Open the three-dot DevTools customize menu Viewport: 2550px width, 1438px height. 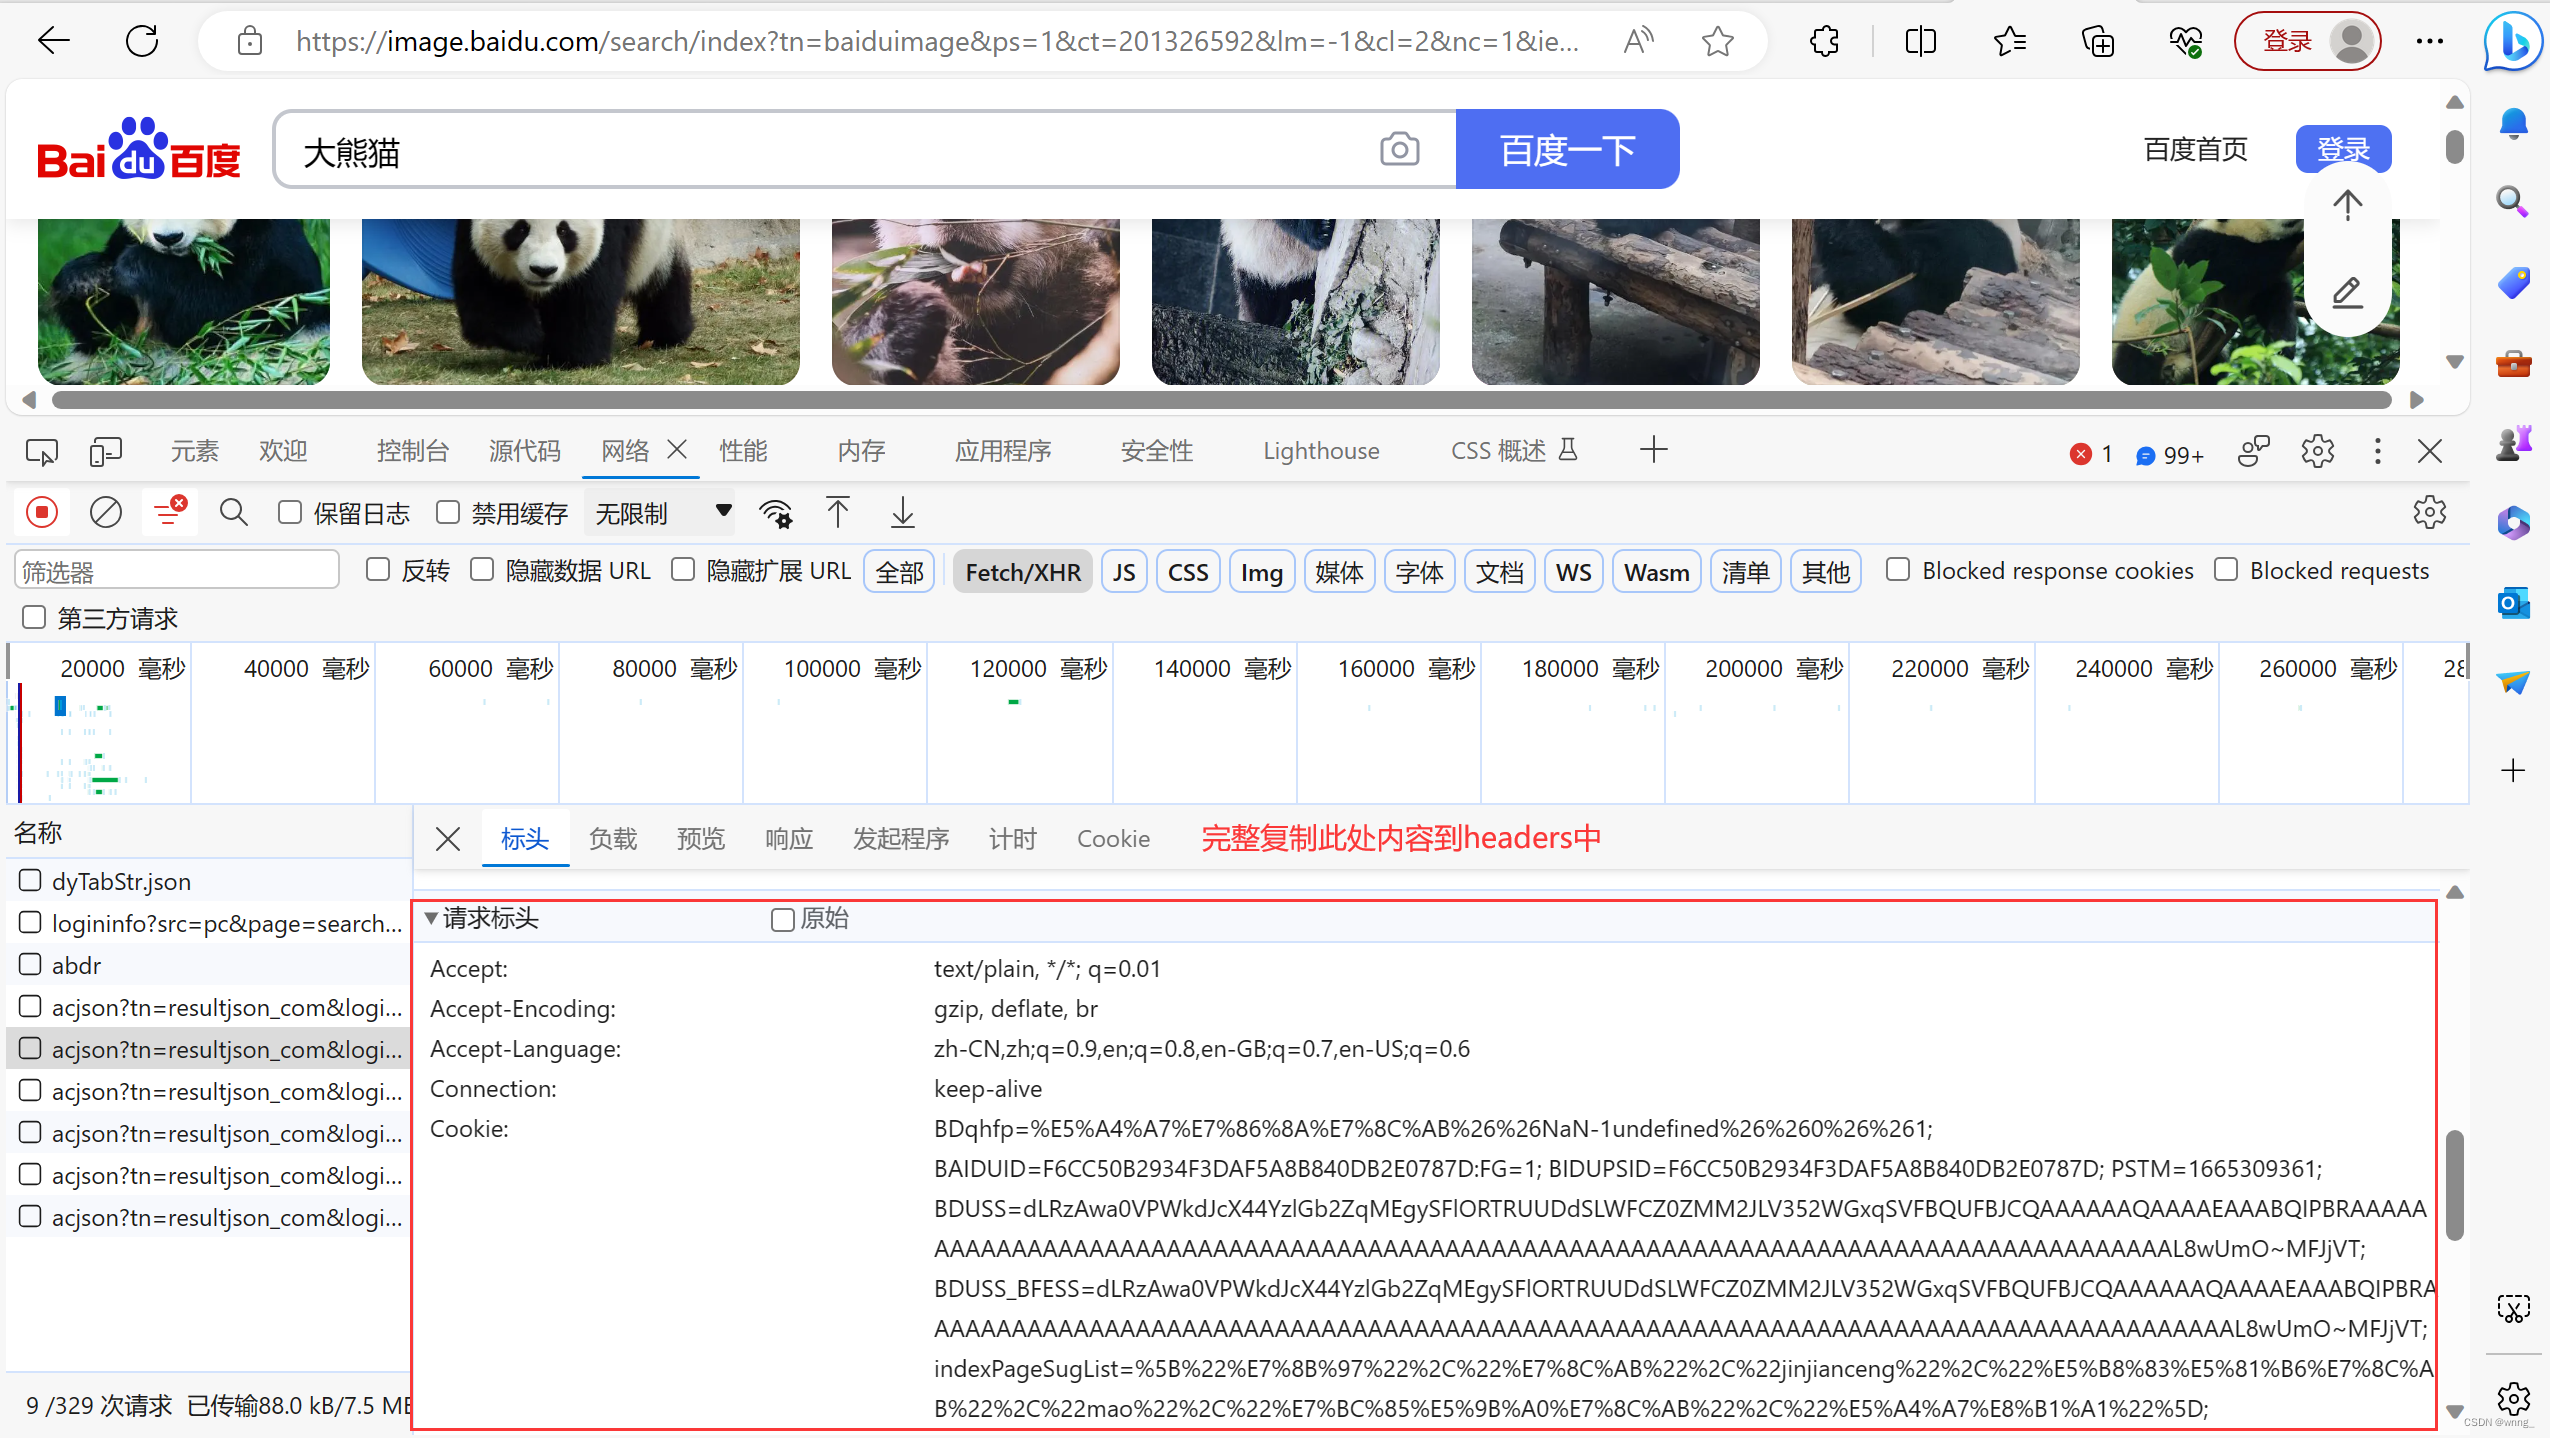point(2377,451)
